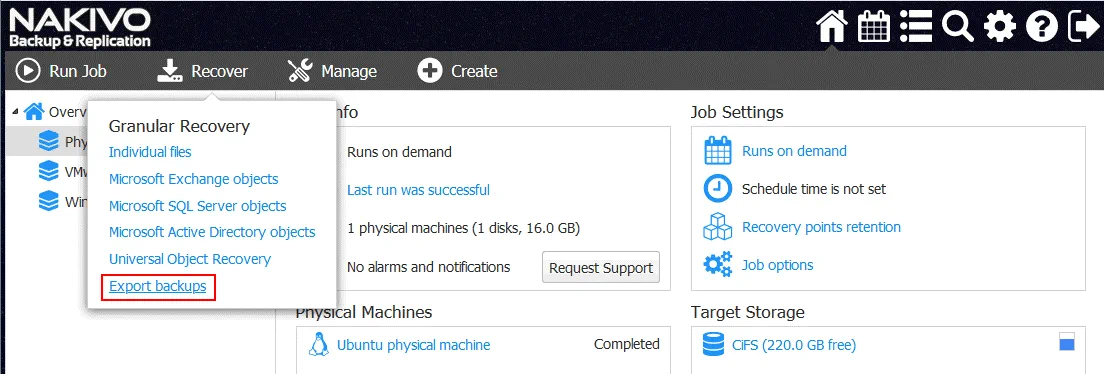Click the Run Job play icon
1104x374 pixels.
tap(27, 70)
